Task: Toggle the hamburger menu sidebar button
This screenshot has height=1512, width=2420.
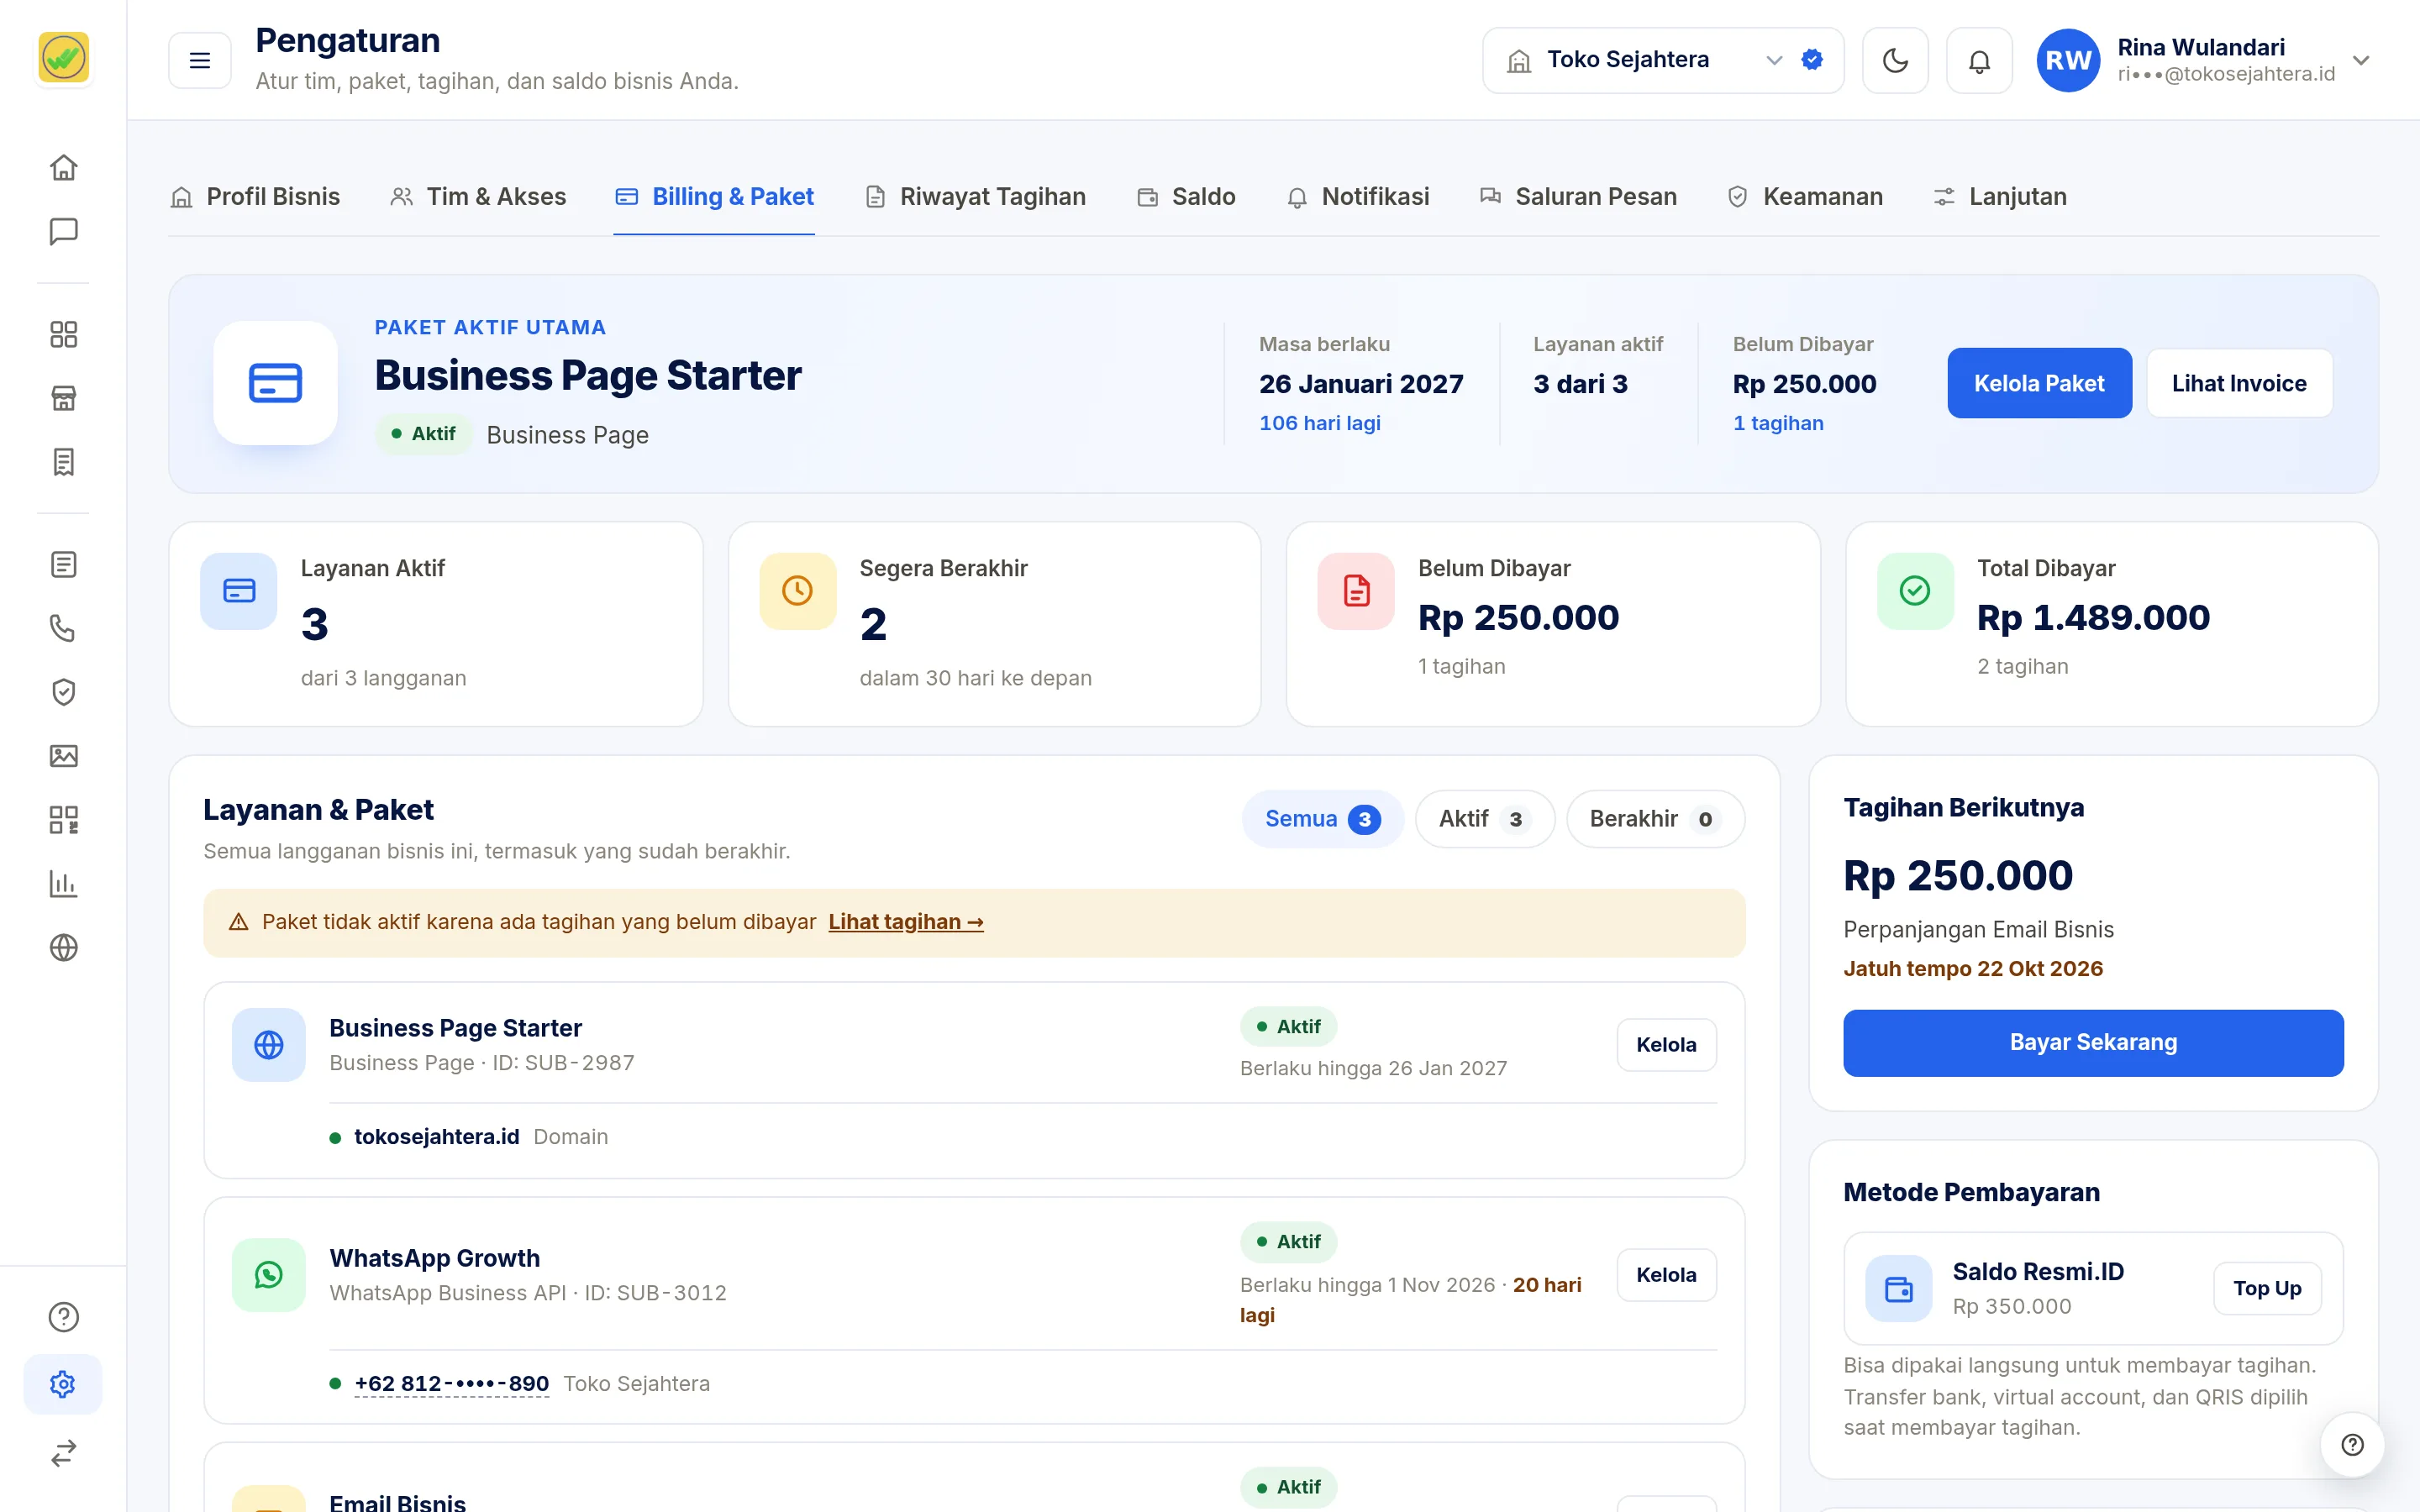Action: click(200, 60)
